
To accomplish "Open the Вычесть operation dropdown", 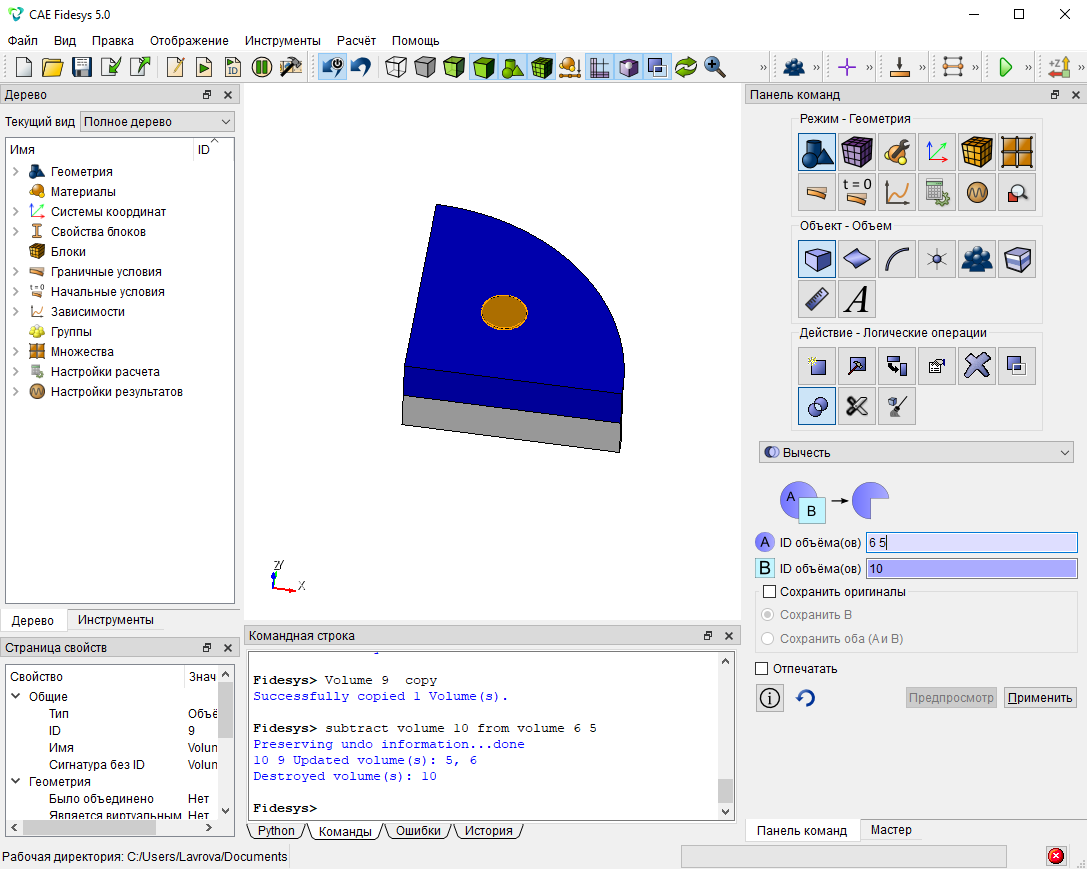I will point(916,453).
